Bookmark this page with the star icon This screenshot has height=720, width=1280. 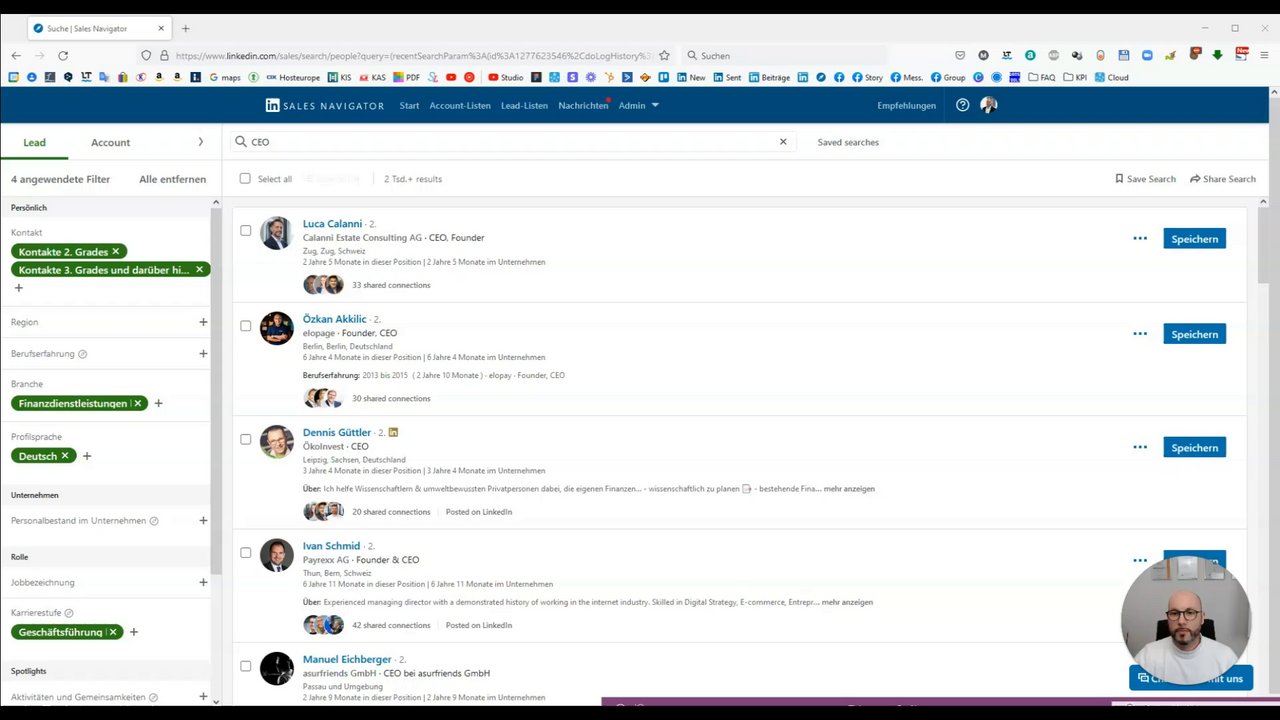point(664,56)
